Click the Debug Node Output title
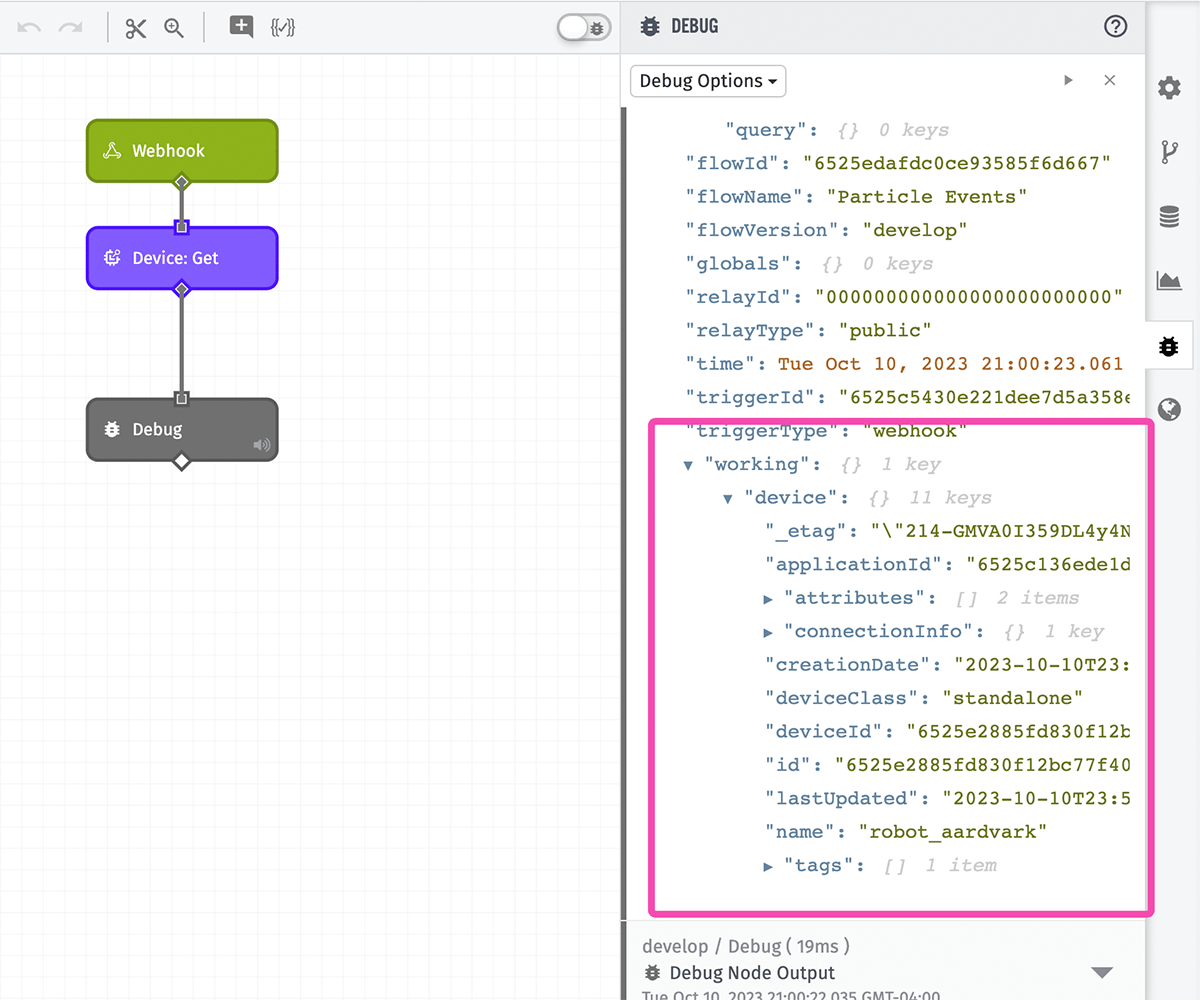This screenshot has height=1000, width=1200. tap(752, 972)
